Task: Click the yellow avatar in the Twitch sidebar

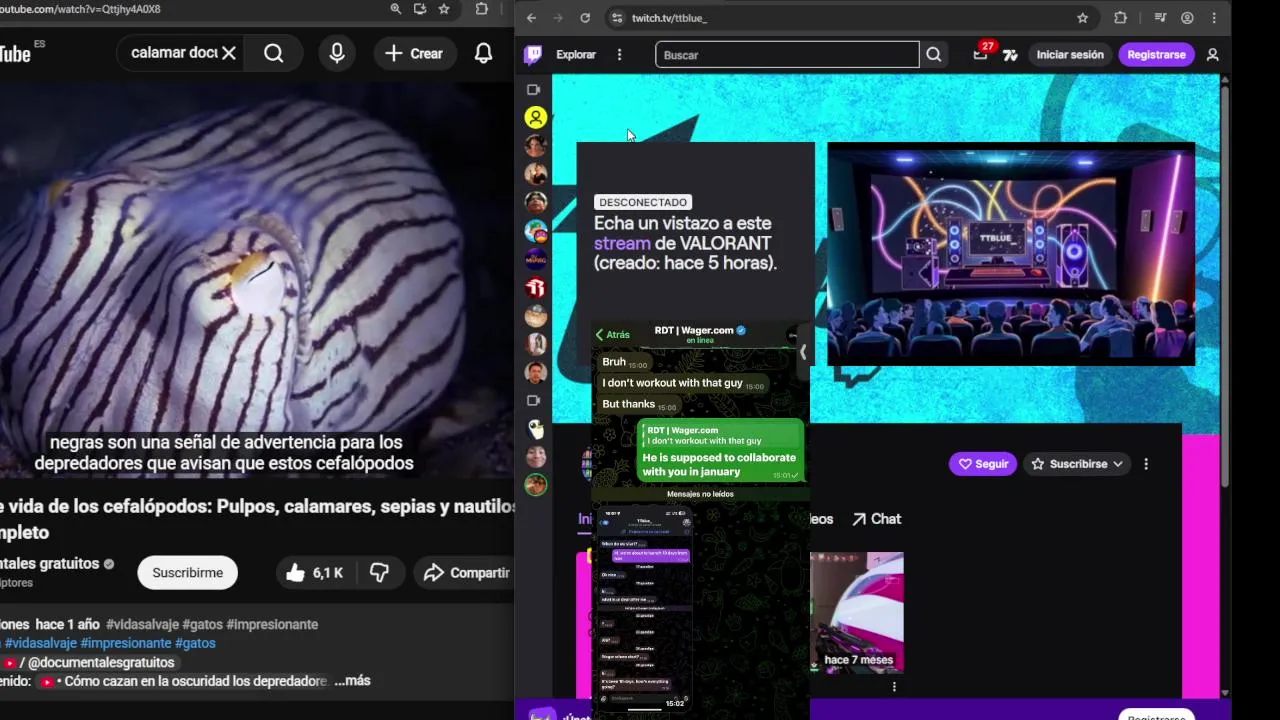Action: 536,117
